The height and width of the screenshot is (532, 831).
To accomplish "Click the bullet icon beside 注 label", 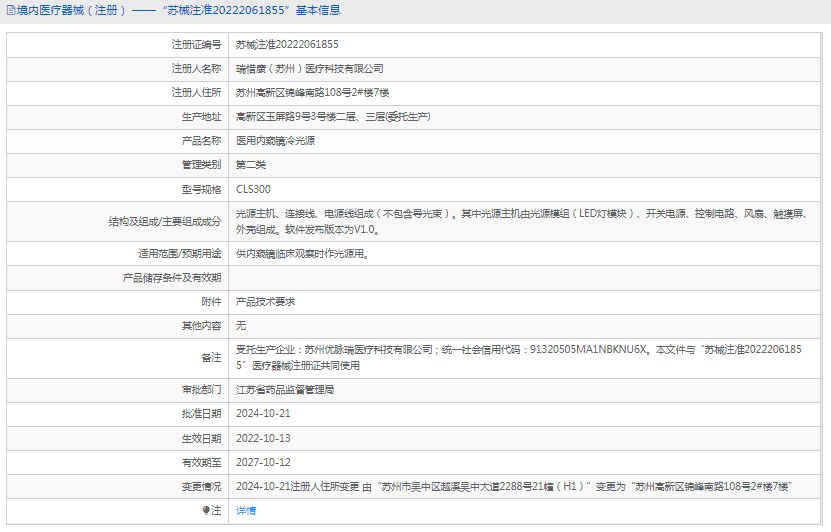I will 206,510.
